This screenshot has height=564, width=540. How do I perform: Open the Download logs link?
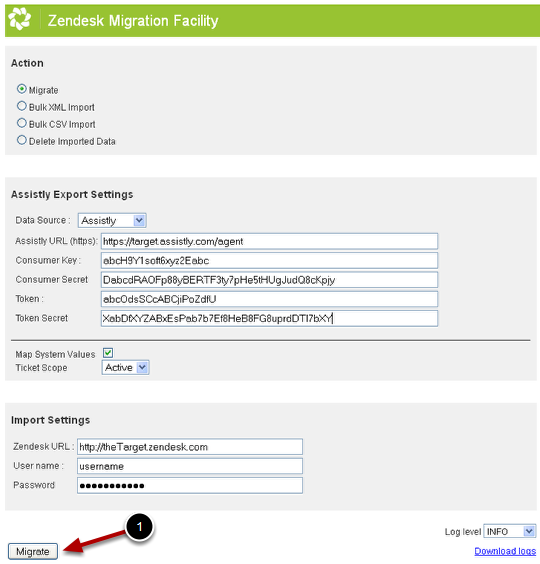point(505,551)
